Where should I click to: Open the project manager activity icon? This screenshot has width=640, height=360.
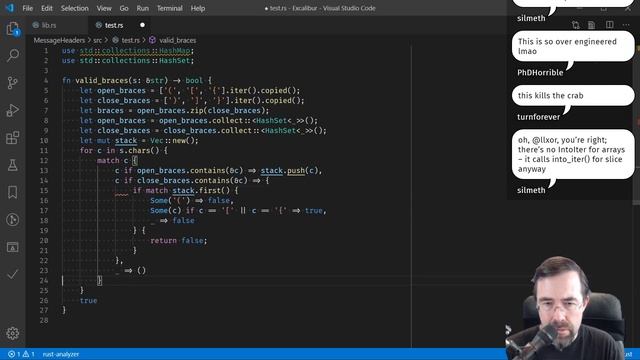coord(13,247)
